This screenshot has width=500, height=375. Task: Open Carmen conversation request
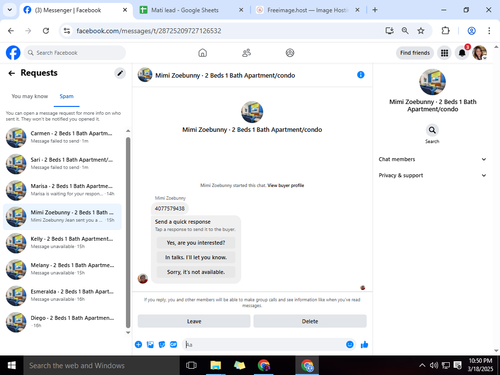tap(62, 137)
